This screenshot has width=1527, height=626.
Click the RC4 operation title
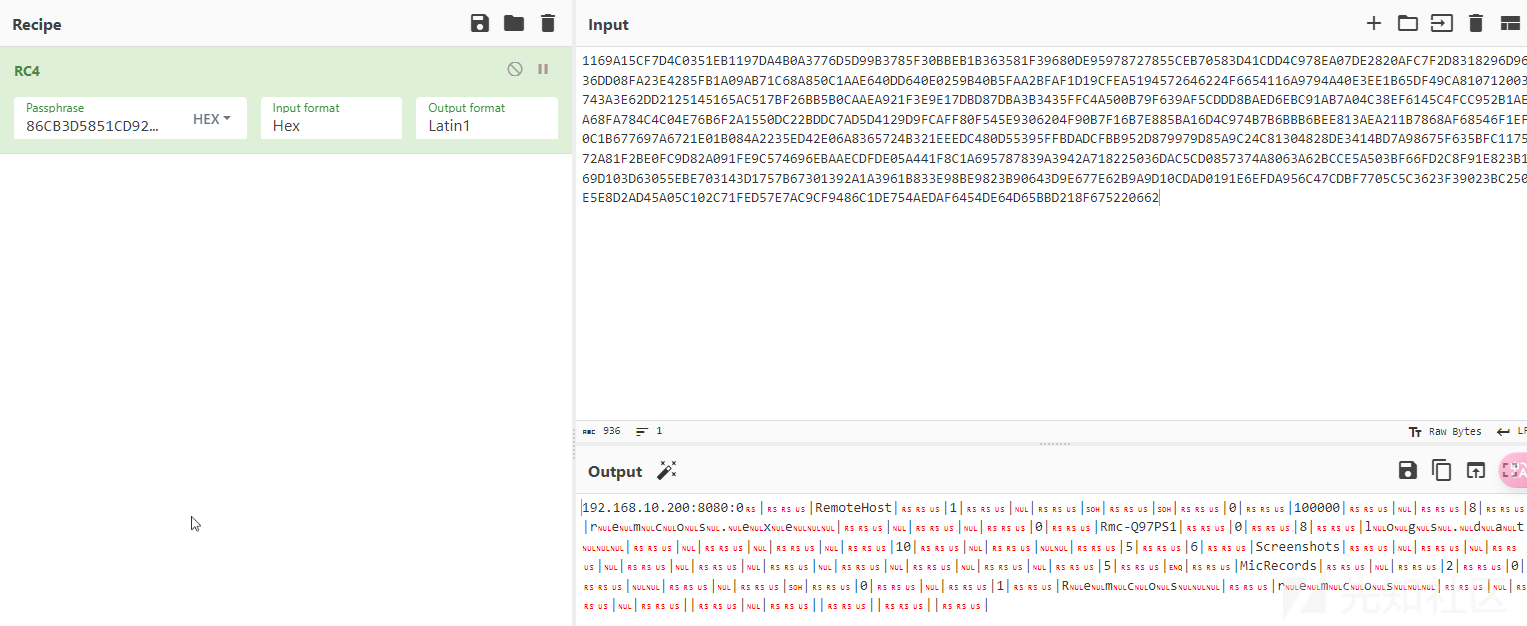point(27,71)
